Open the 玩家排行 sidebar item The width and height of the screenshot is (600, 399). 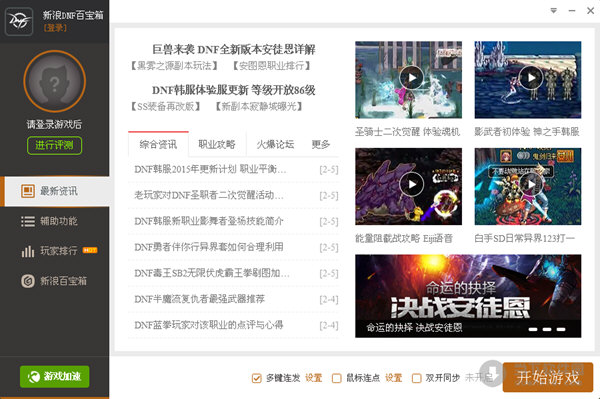tap(55, 251)
